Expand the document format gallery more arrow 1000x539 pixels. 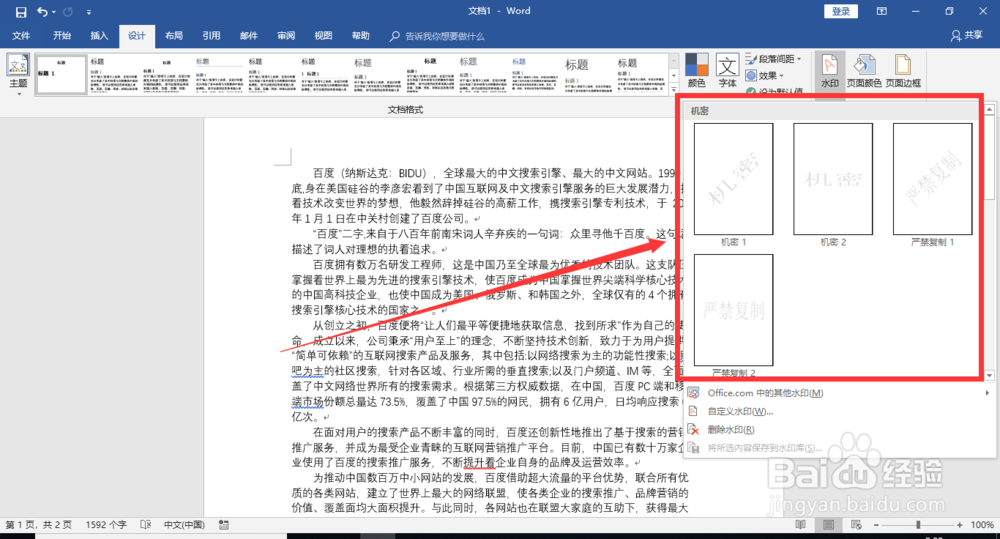(x=673, y=89)
